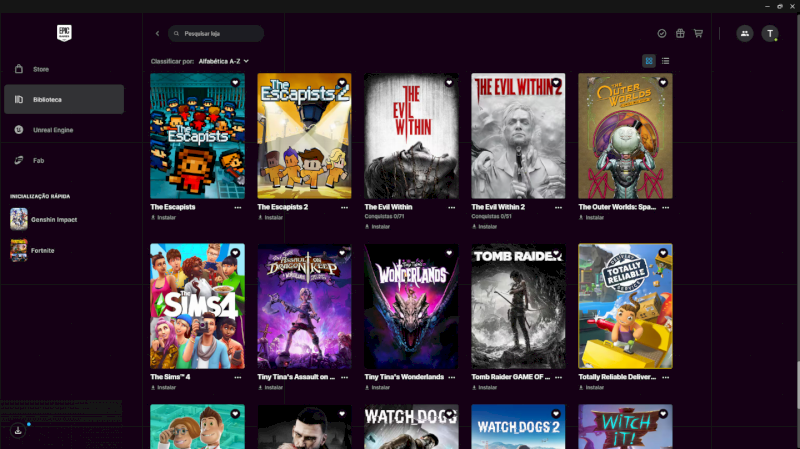Open the Store section
This screenshot has height=449, width=800.
pos(64,69)
